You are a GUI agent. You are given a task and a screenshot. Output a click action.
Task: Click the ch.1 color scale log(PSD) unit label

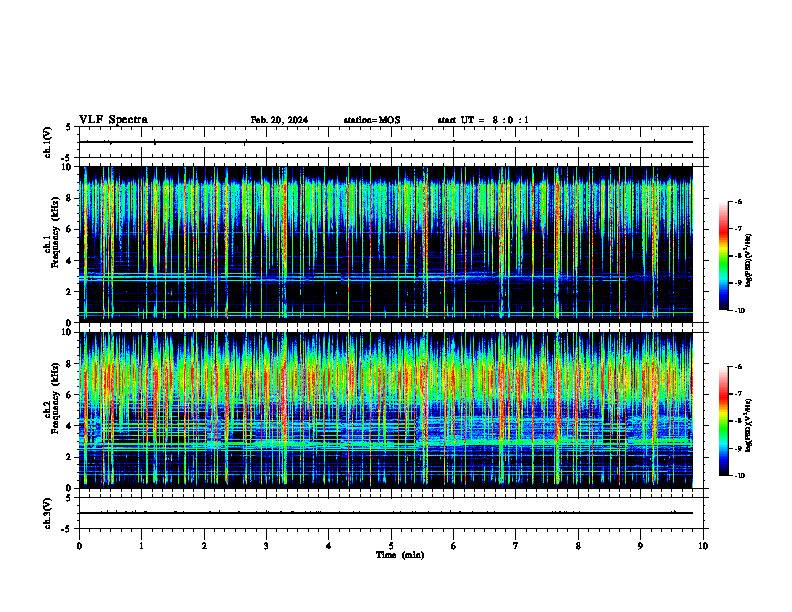point(750,261)
